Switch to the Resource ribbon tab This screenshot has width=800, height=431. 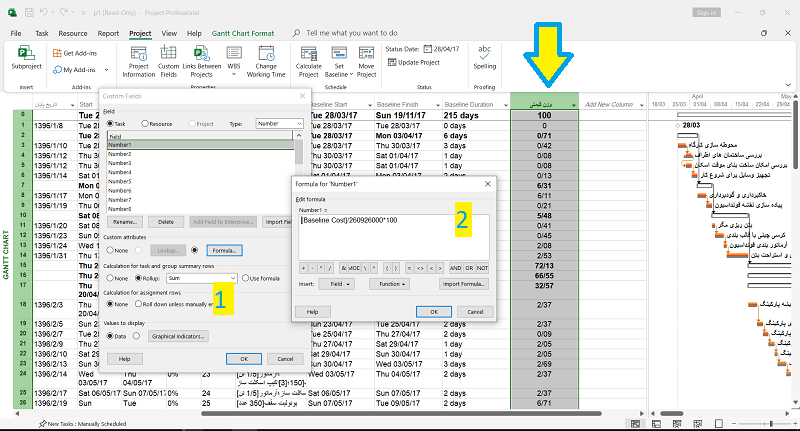[x=73, y=33]
